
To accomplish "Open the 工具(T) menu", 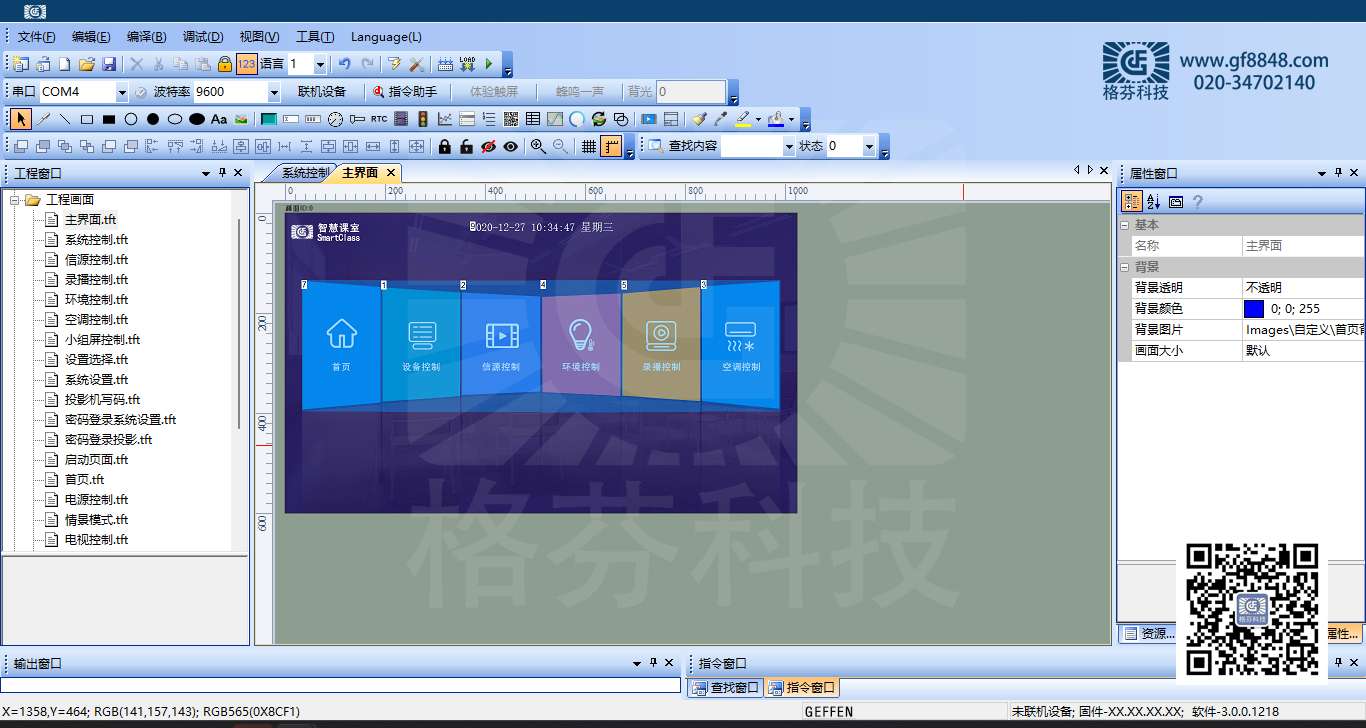I will click(x=315, y=37).
